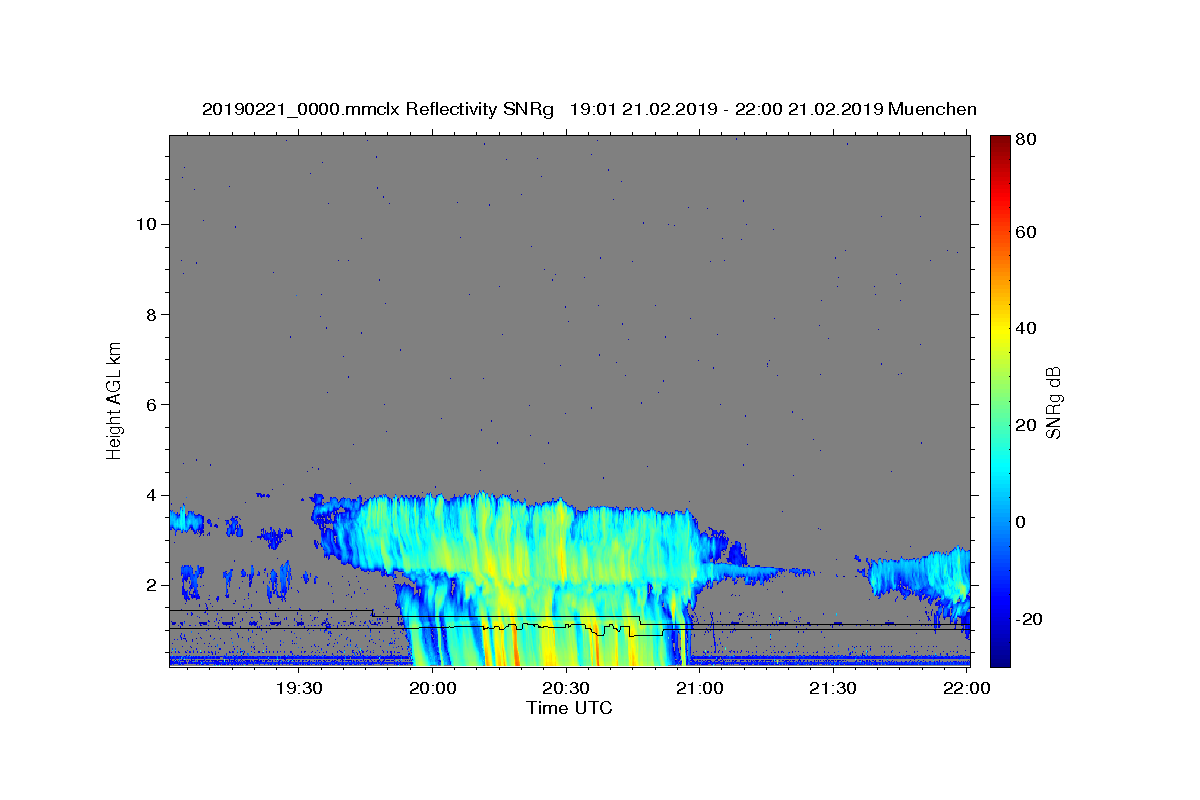The image size is (1200, 800).
Task: Click the height tick label 10
Action: pyautogui.click(x=145, y=224)
